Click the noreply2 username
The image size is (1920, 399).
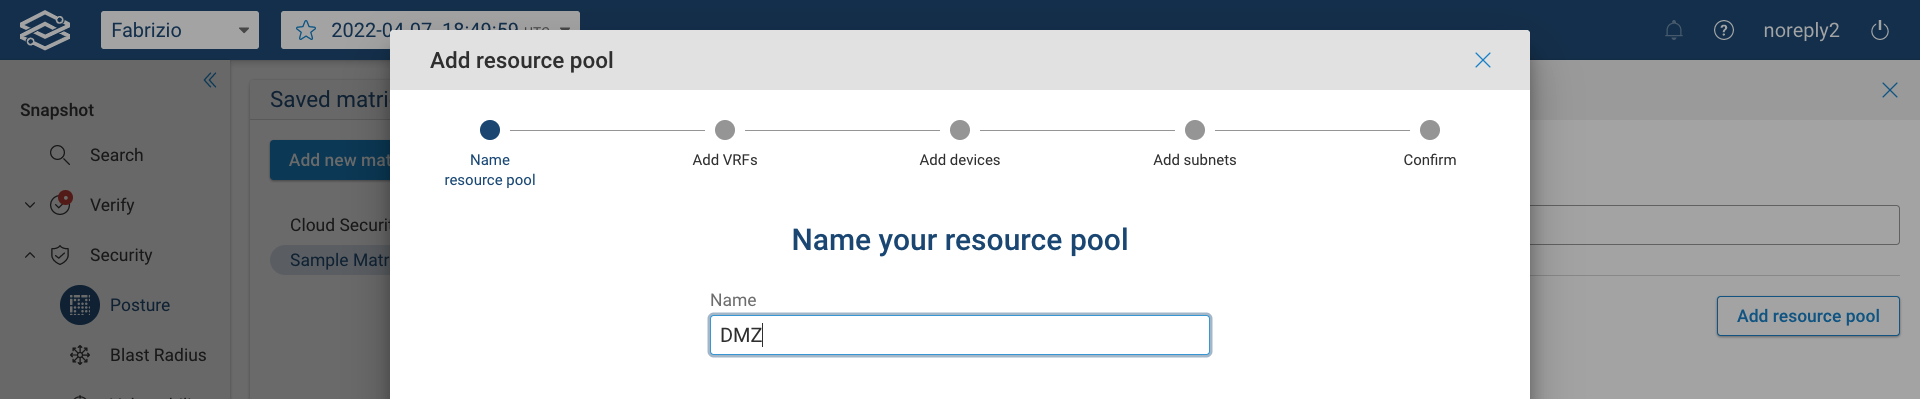(x=1801, y=30)
